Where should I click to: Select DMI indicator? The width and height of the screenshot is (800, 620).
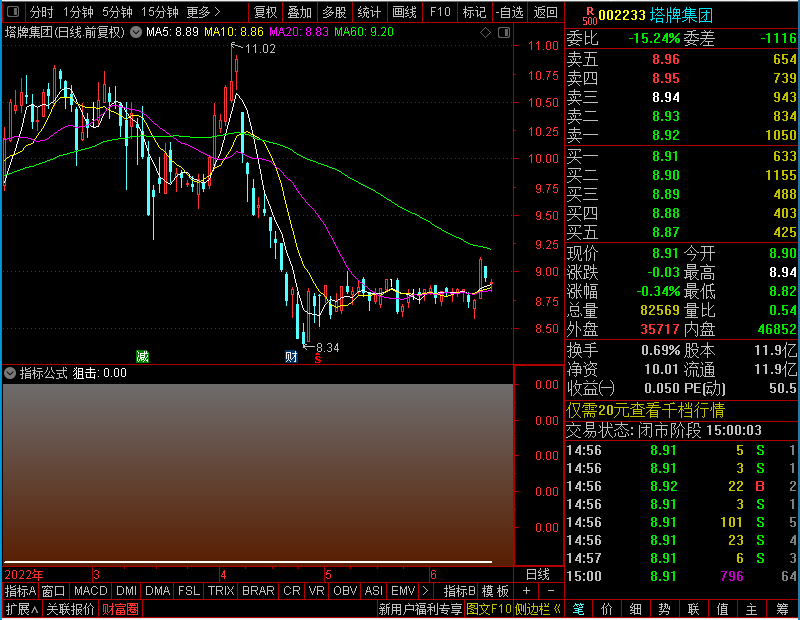pyautogui.click(x=126, y=591)
